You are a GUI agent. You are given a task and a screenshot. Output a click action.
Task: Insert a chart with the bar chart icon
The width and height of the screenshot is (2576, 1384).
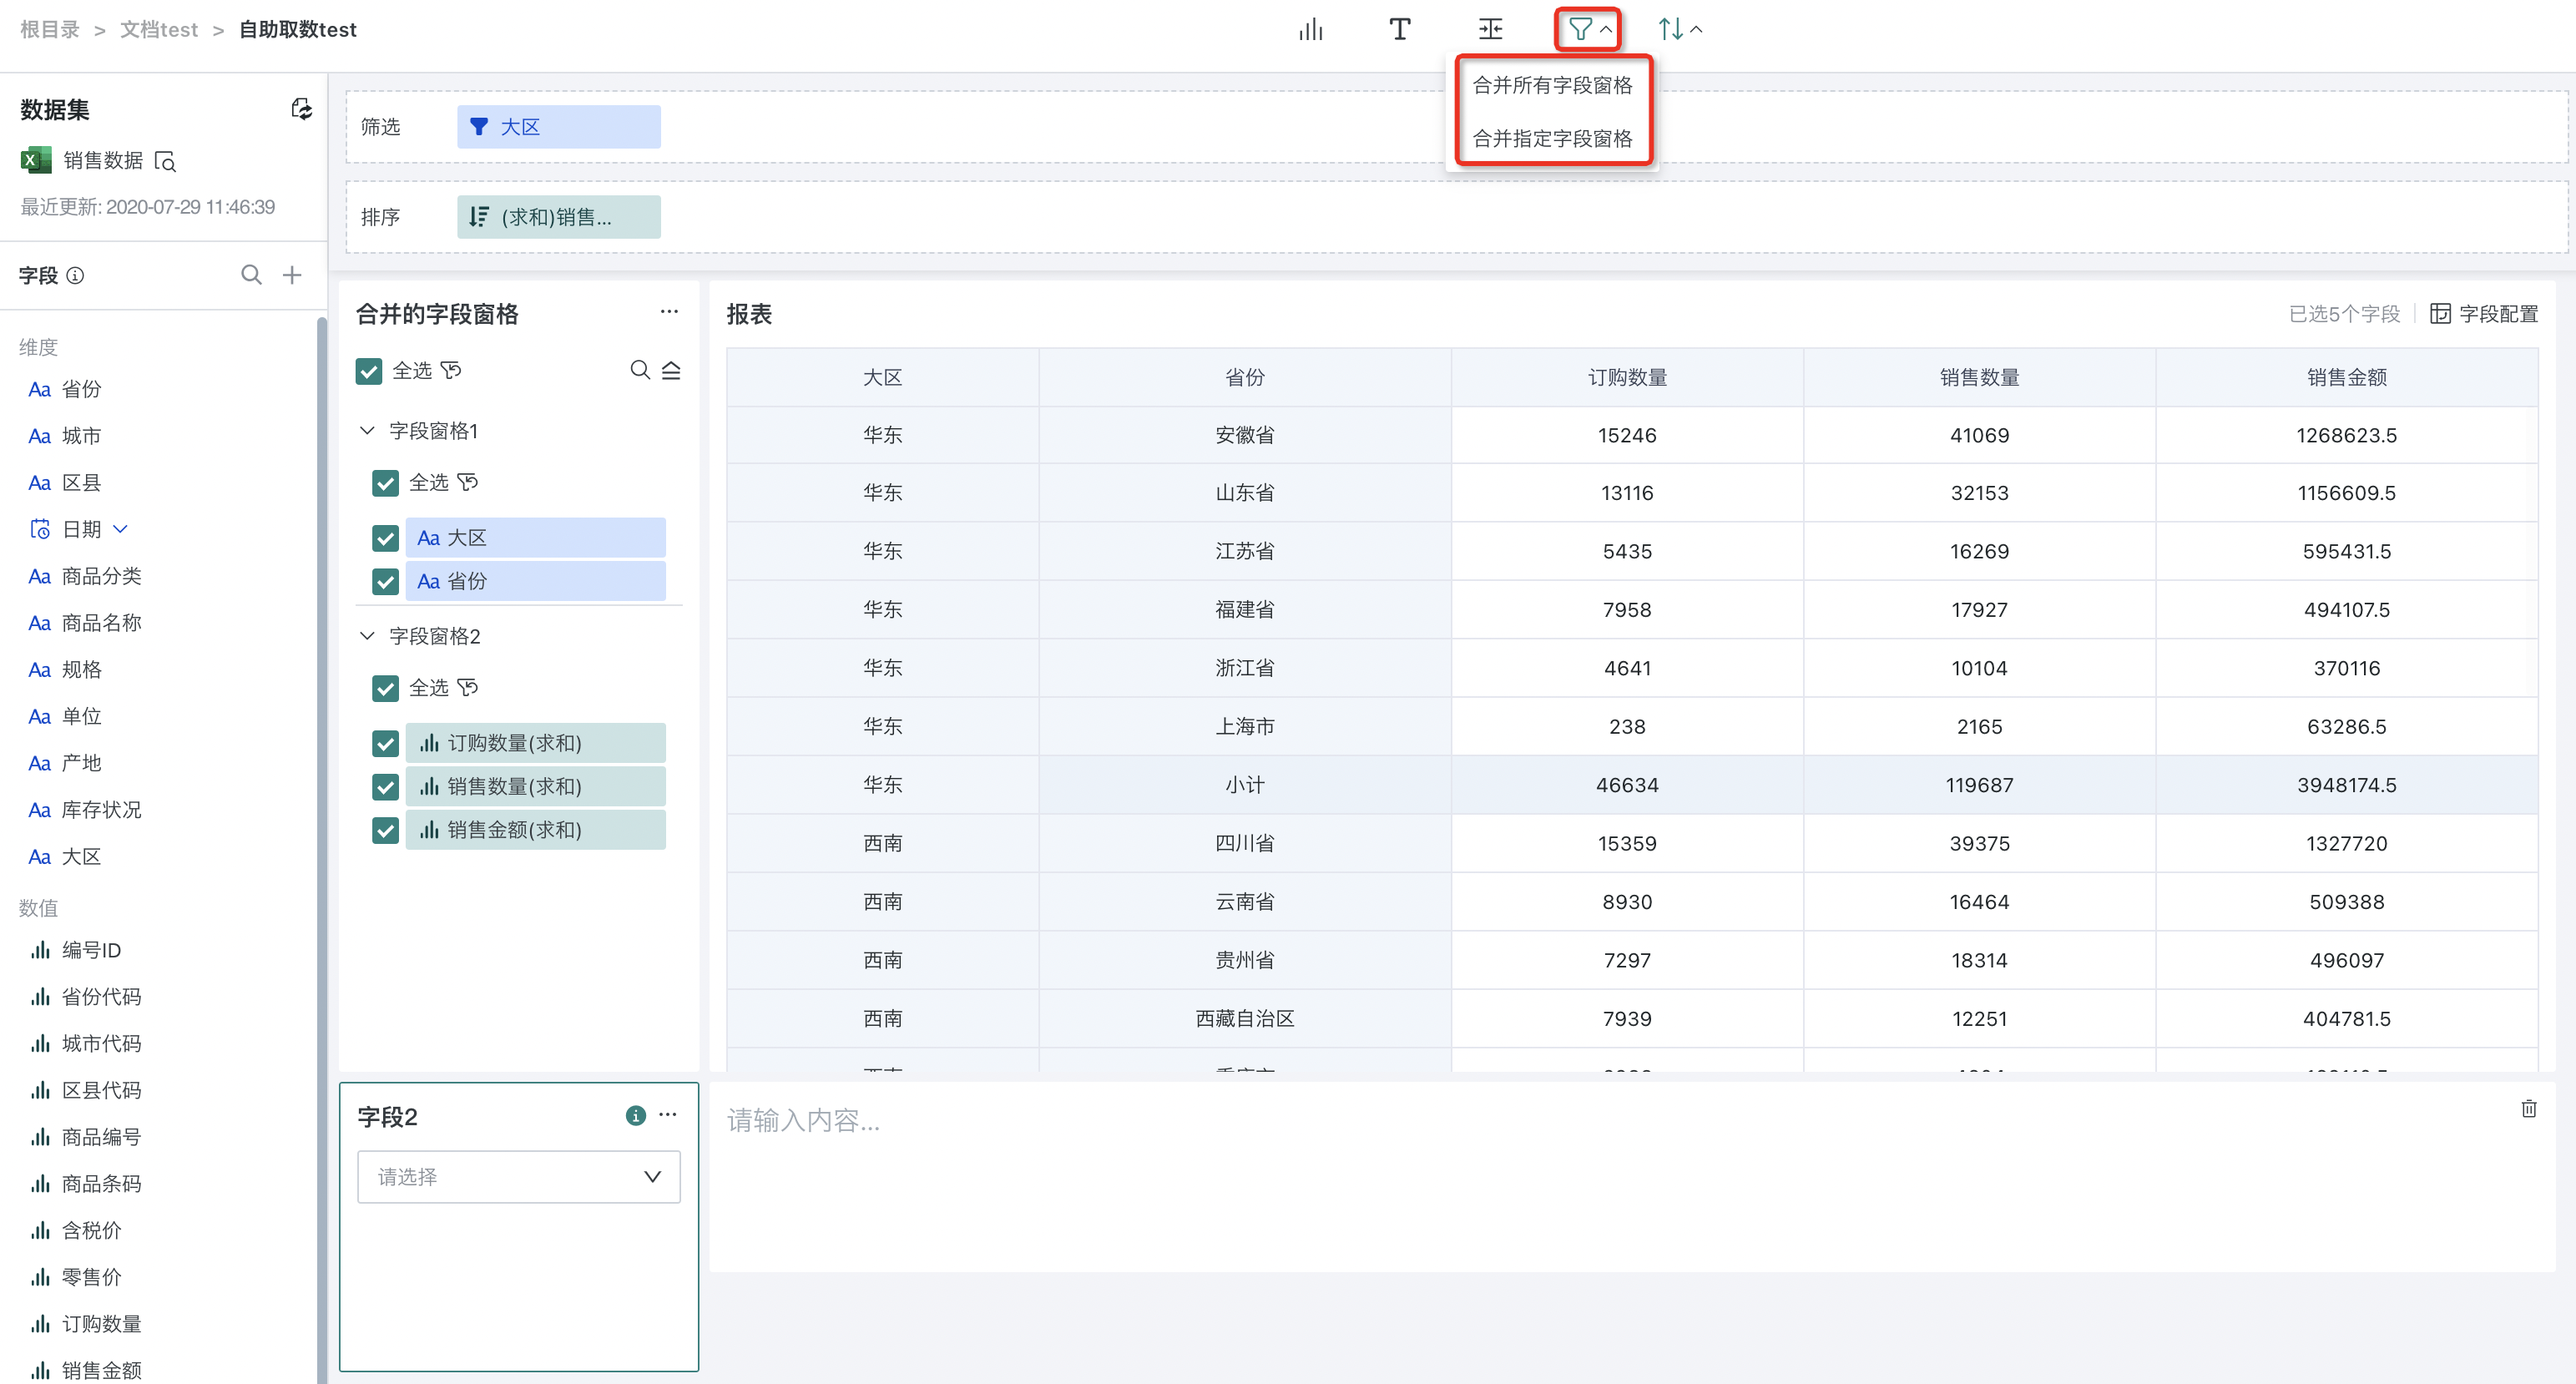(1310, 30)
